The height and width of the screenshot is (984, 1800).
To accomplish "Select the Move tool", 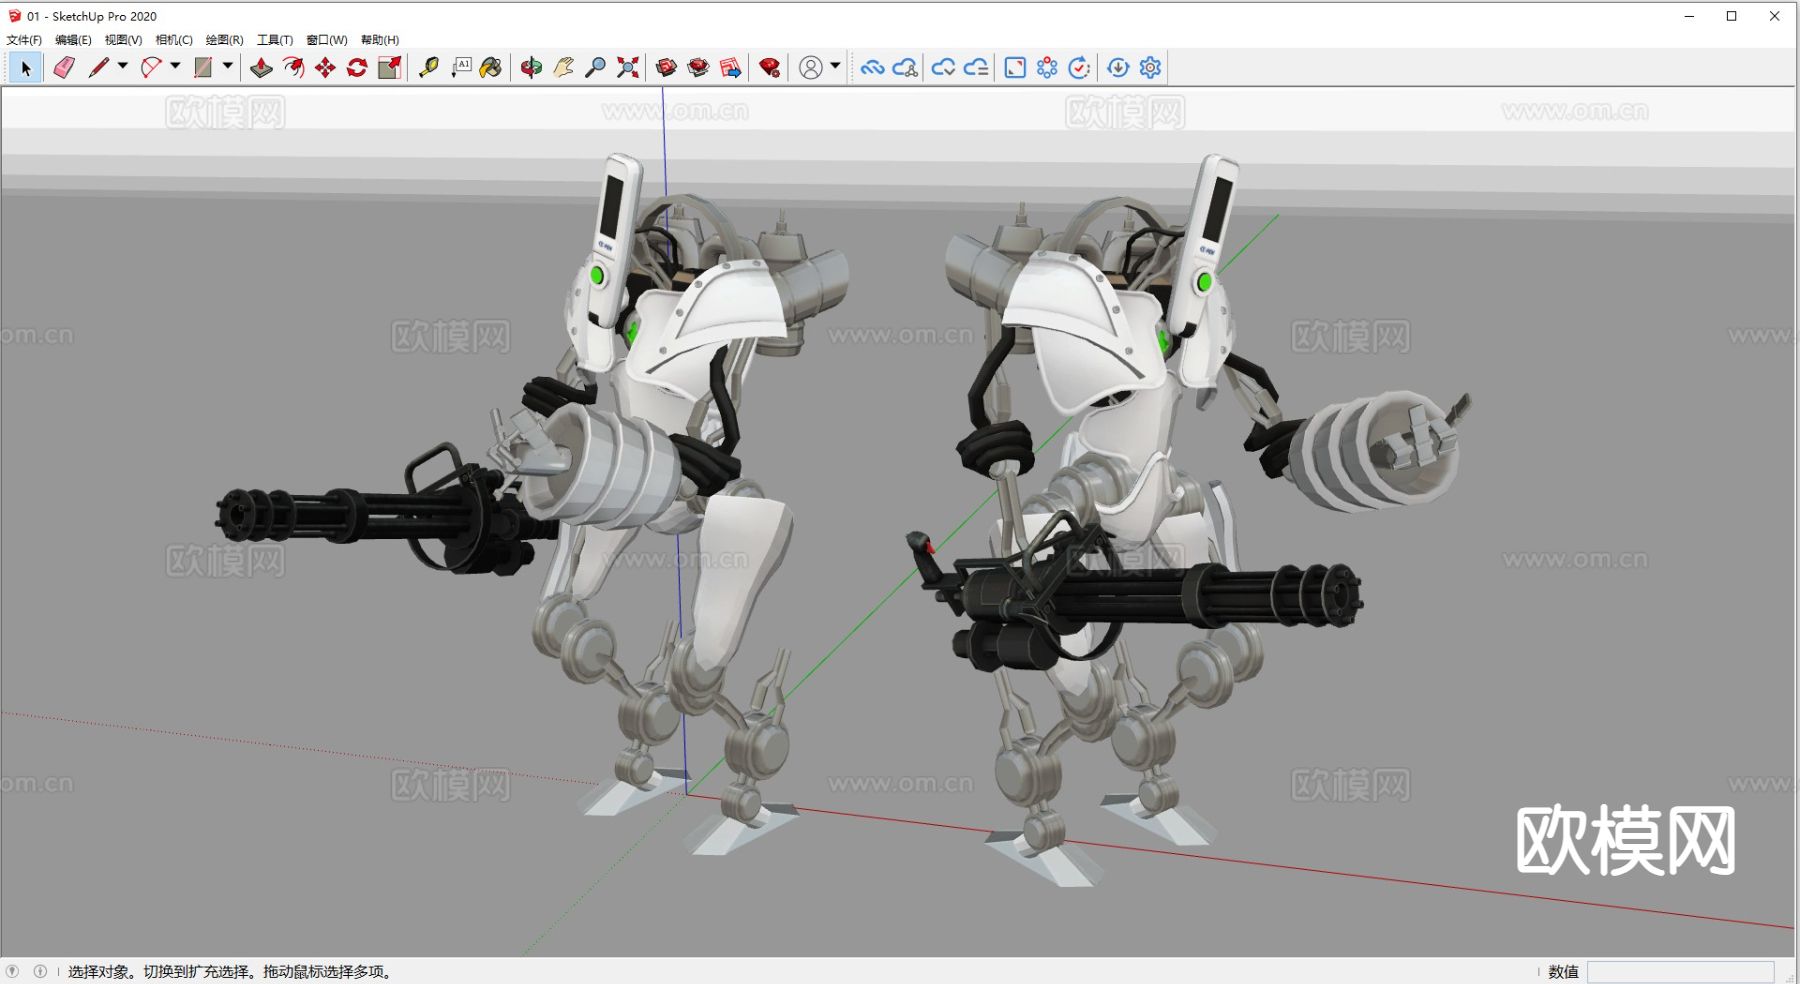I will click(325, 68).
